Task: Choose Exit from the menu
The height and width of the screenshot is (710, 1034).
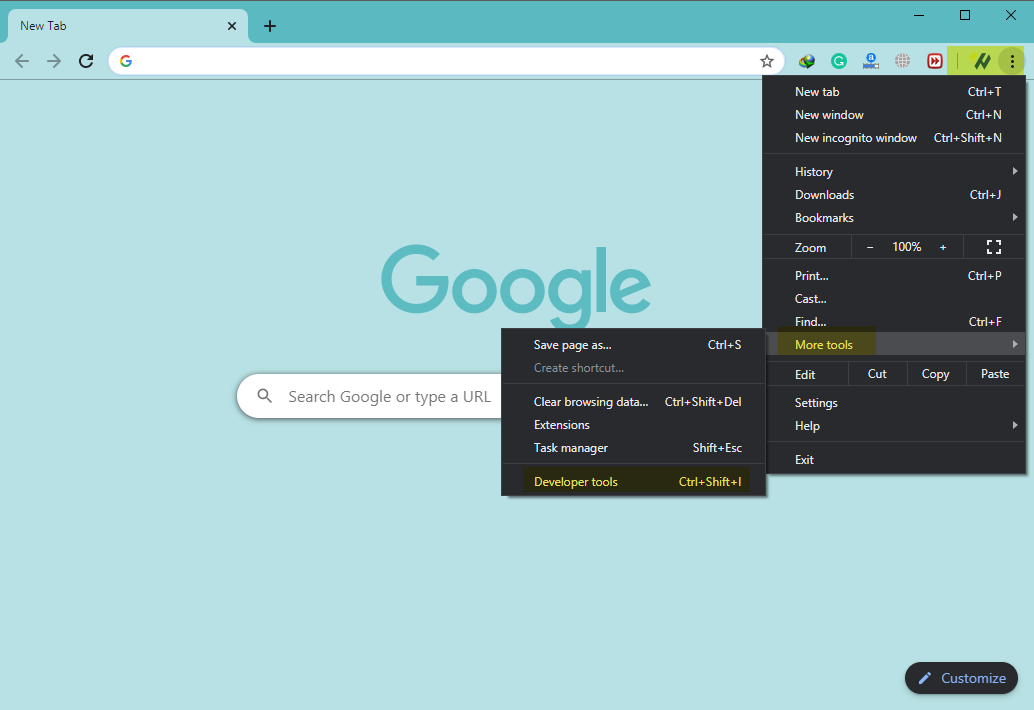Action: (x=894, y=459)
